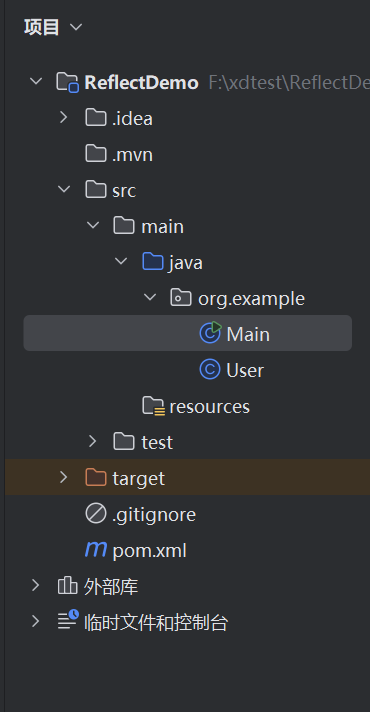The width and height of the screenshot is (370, 712).
Task: Click the external libraries bar-chart icon
Action: tap(67, 586)
